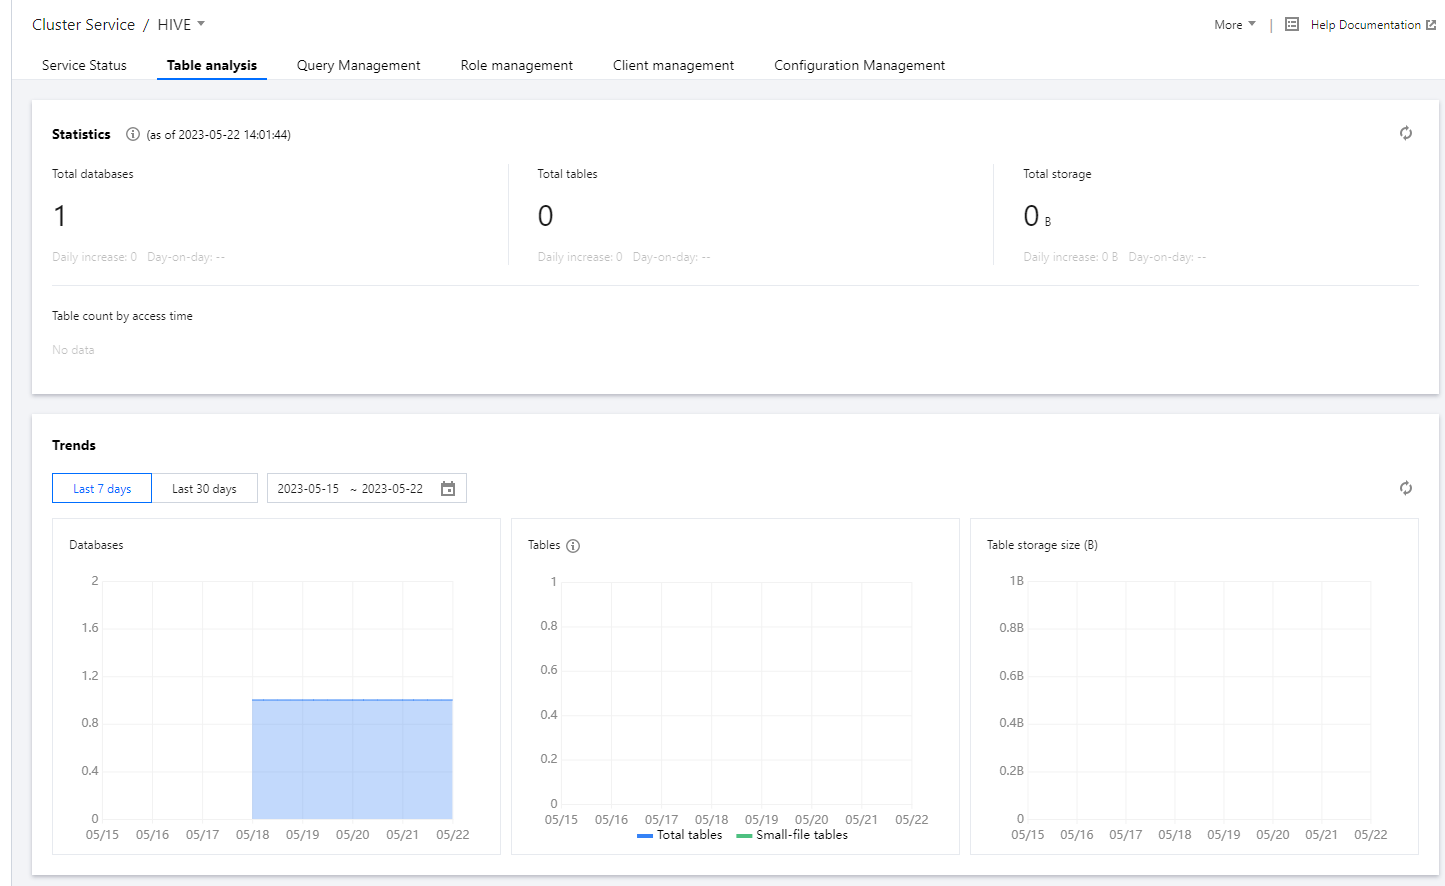
Task: Select the Last 30 days range
Action: [204, 489]
